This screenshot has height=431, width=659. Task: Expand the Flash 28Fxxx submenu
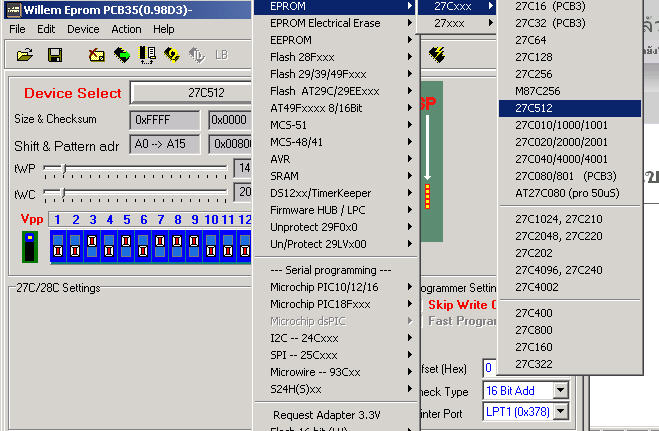337,57
